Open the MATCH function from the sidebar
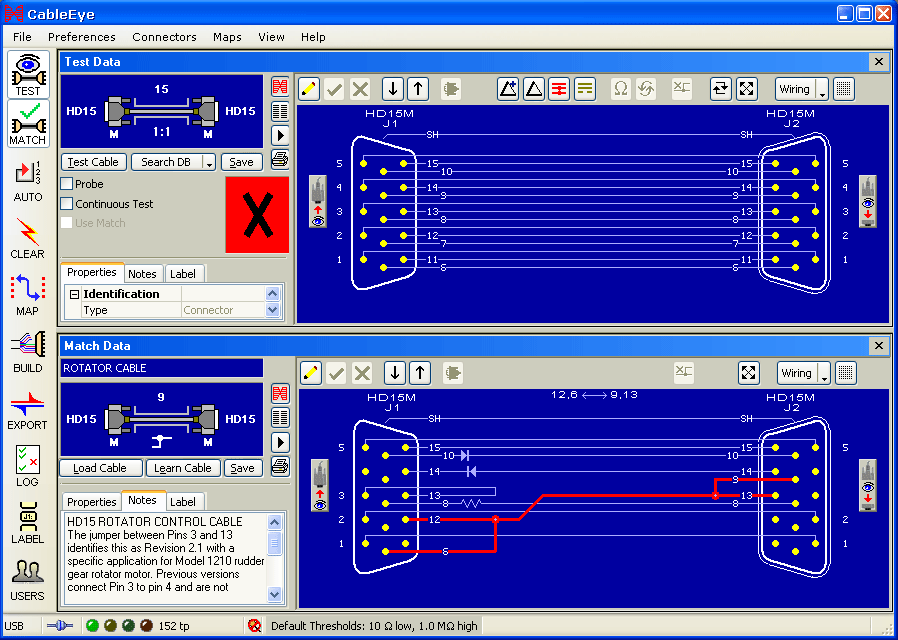This screenshot has width=898, height=640. click(27, 124)
